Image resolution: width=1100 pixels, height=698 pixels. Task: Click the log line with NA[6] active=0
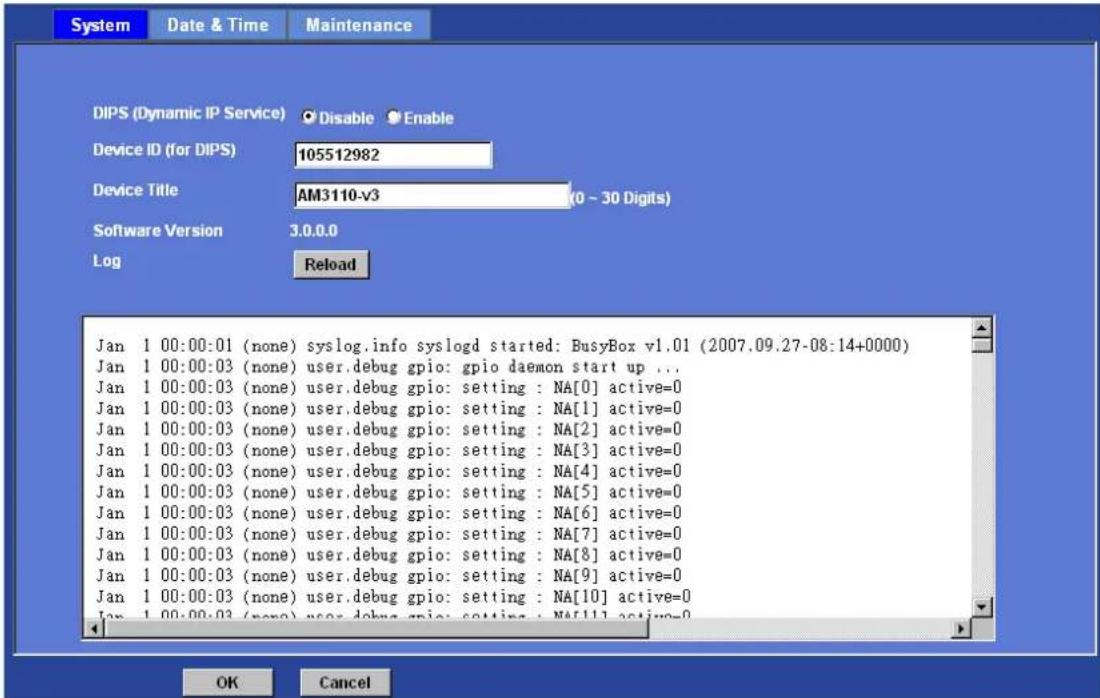[x=389, y=513]
